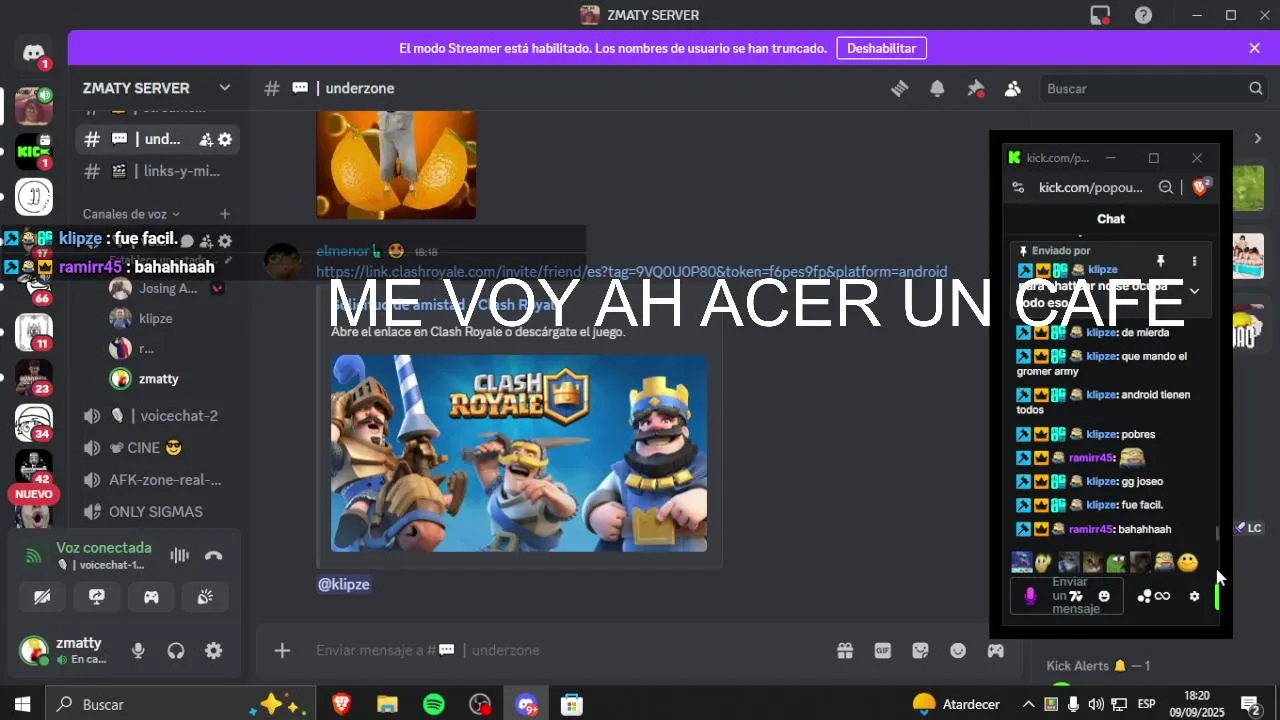
Task: Click the Deshabilitar streamer mode button
Action: (x=881, y=48)
